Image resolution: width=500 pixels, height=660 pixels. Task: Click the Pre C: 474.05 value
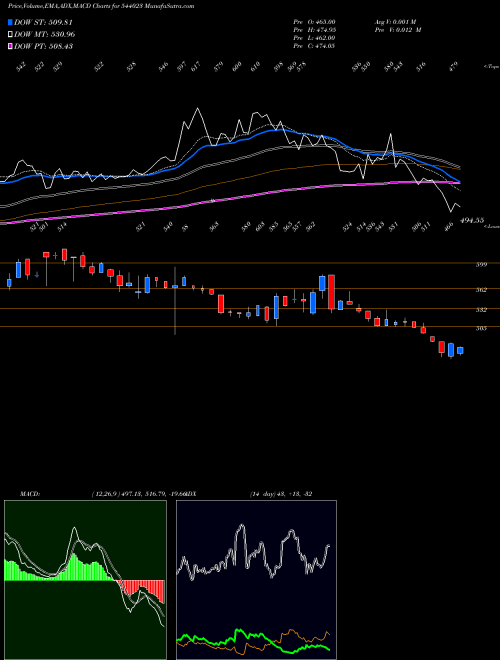tap(314, 46)
